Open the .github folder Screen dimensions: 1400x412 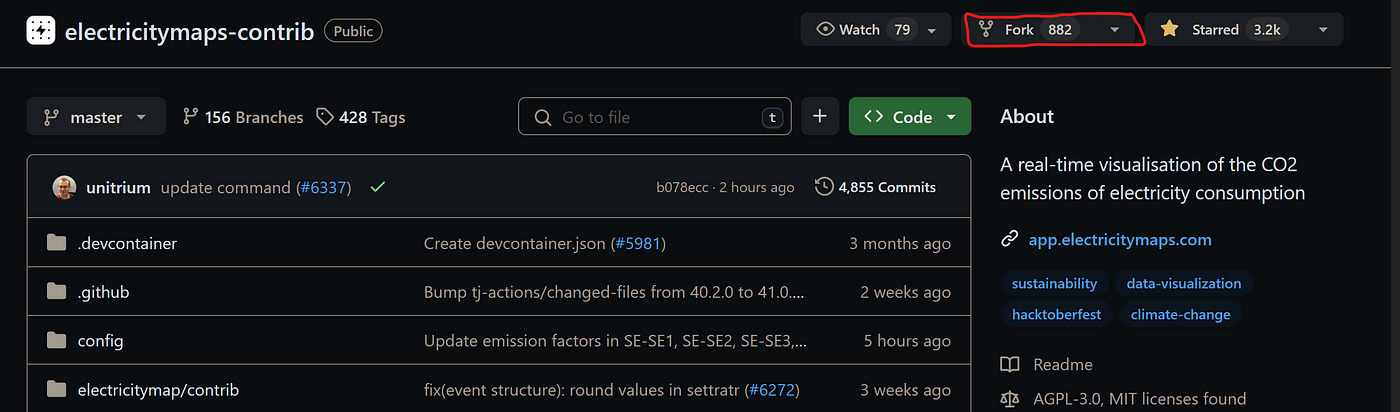coord(103,292)
